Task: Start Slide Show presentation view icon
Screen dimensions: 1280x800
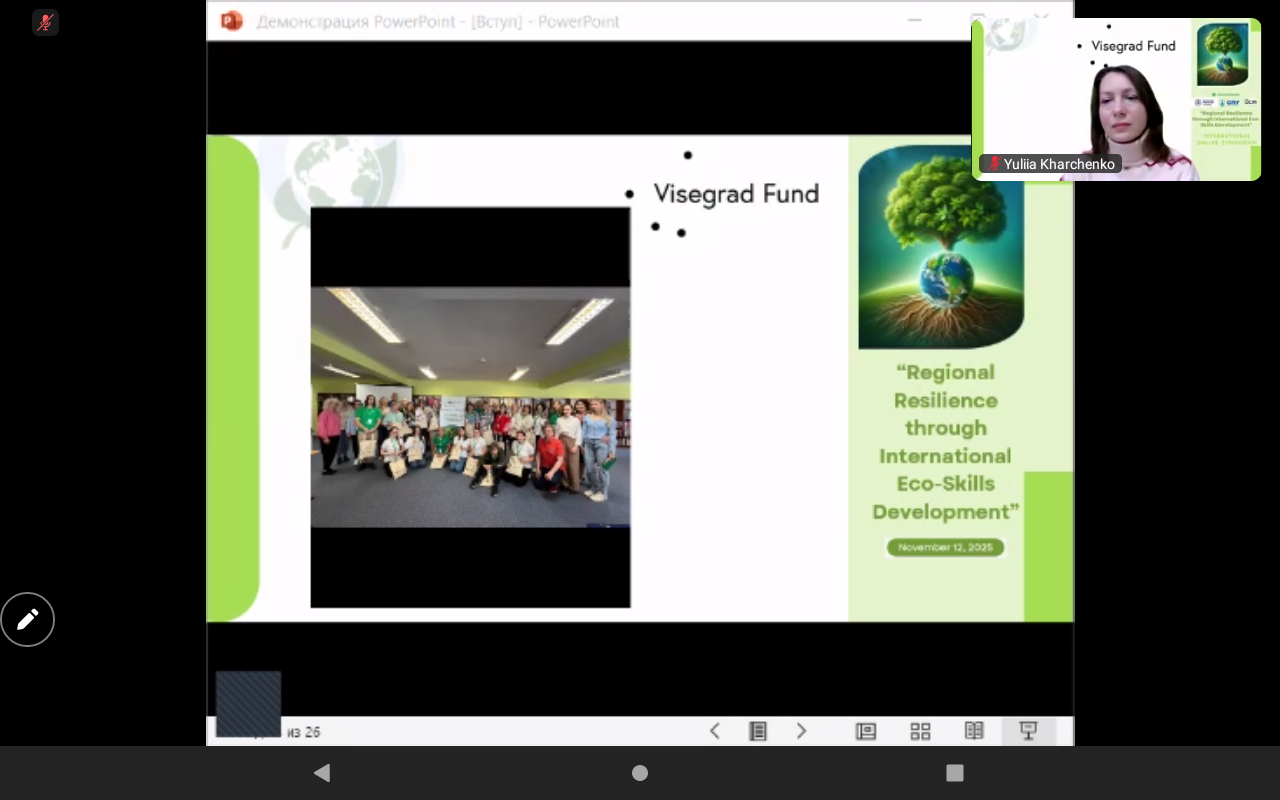Action: pos(1028,731)
